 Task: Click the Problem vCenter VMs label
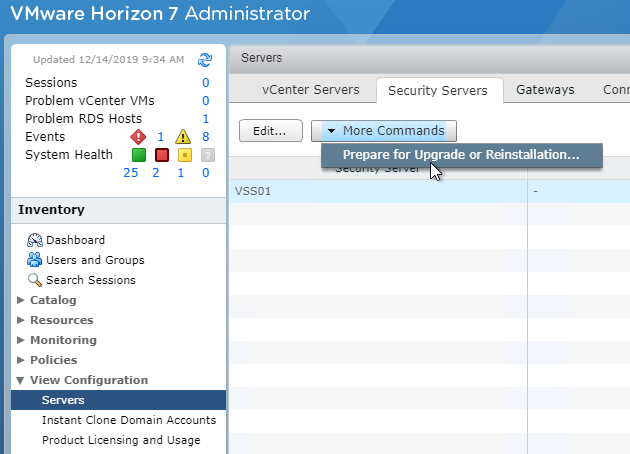pyautogui.click(x=90, y=100)
